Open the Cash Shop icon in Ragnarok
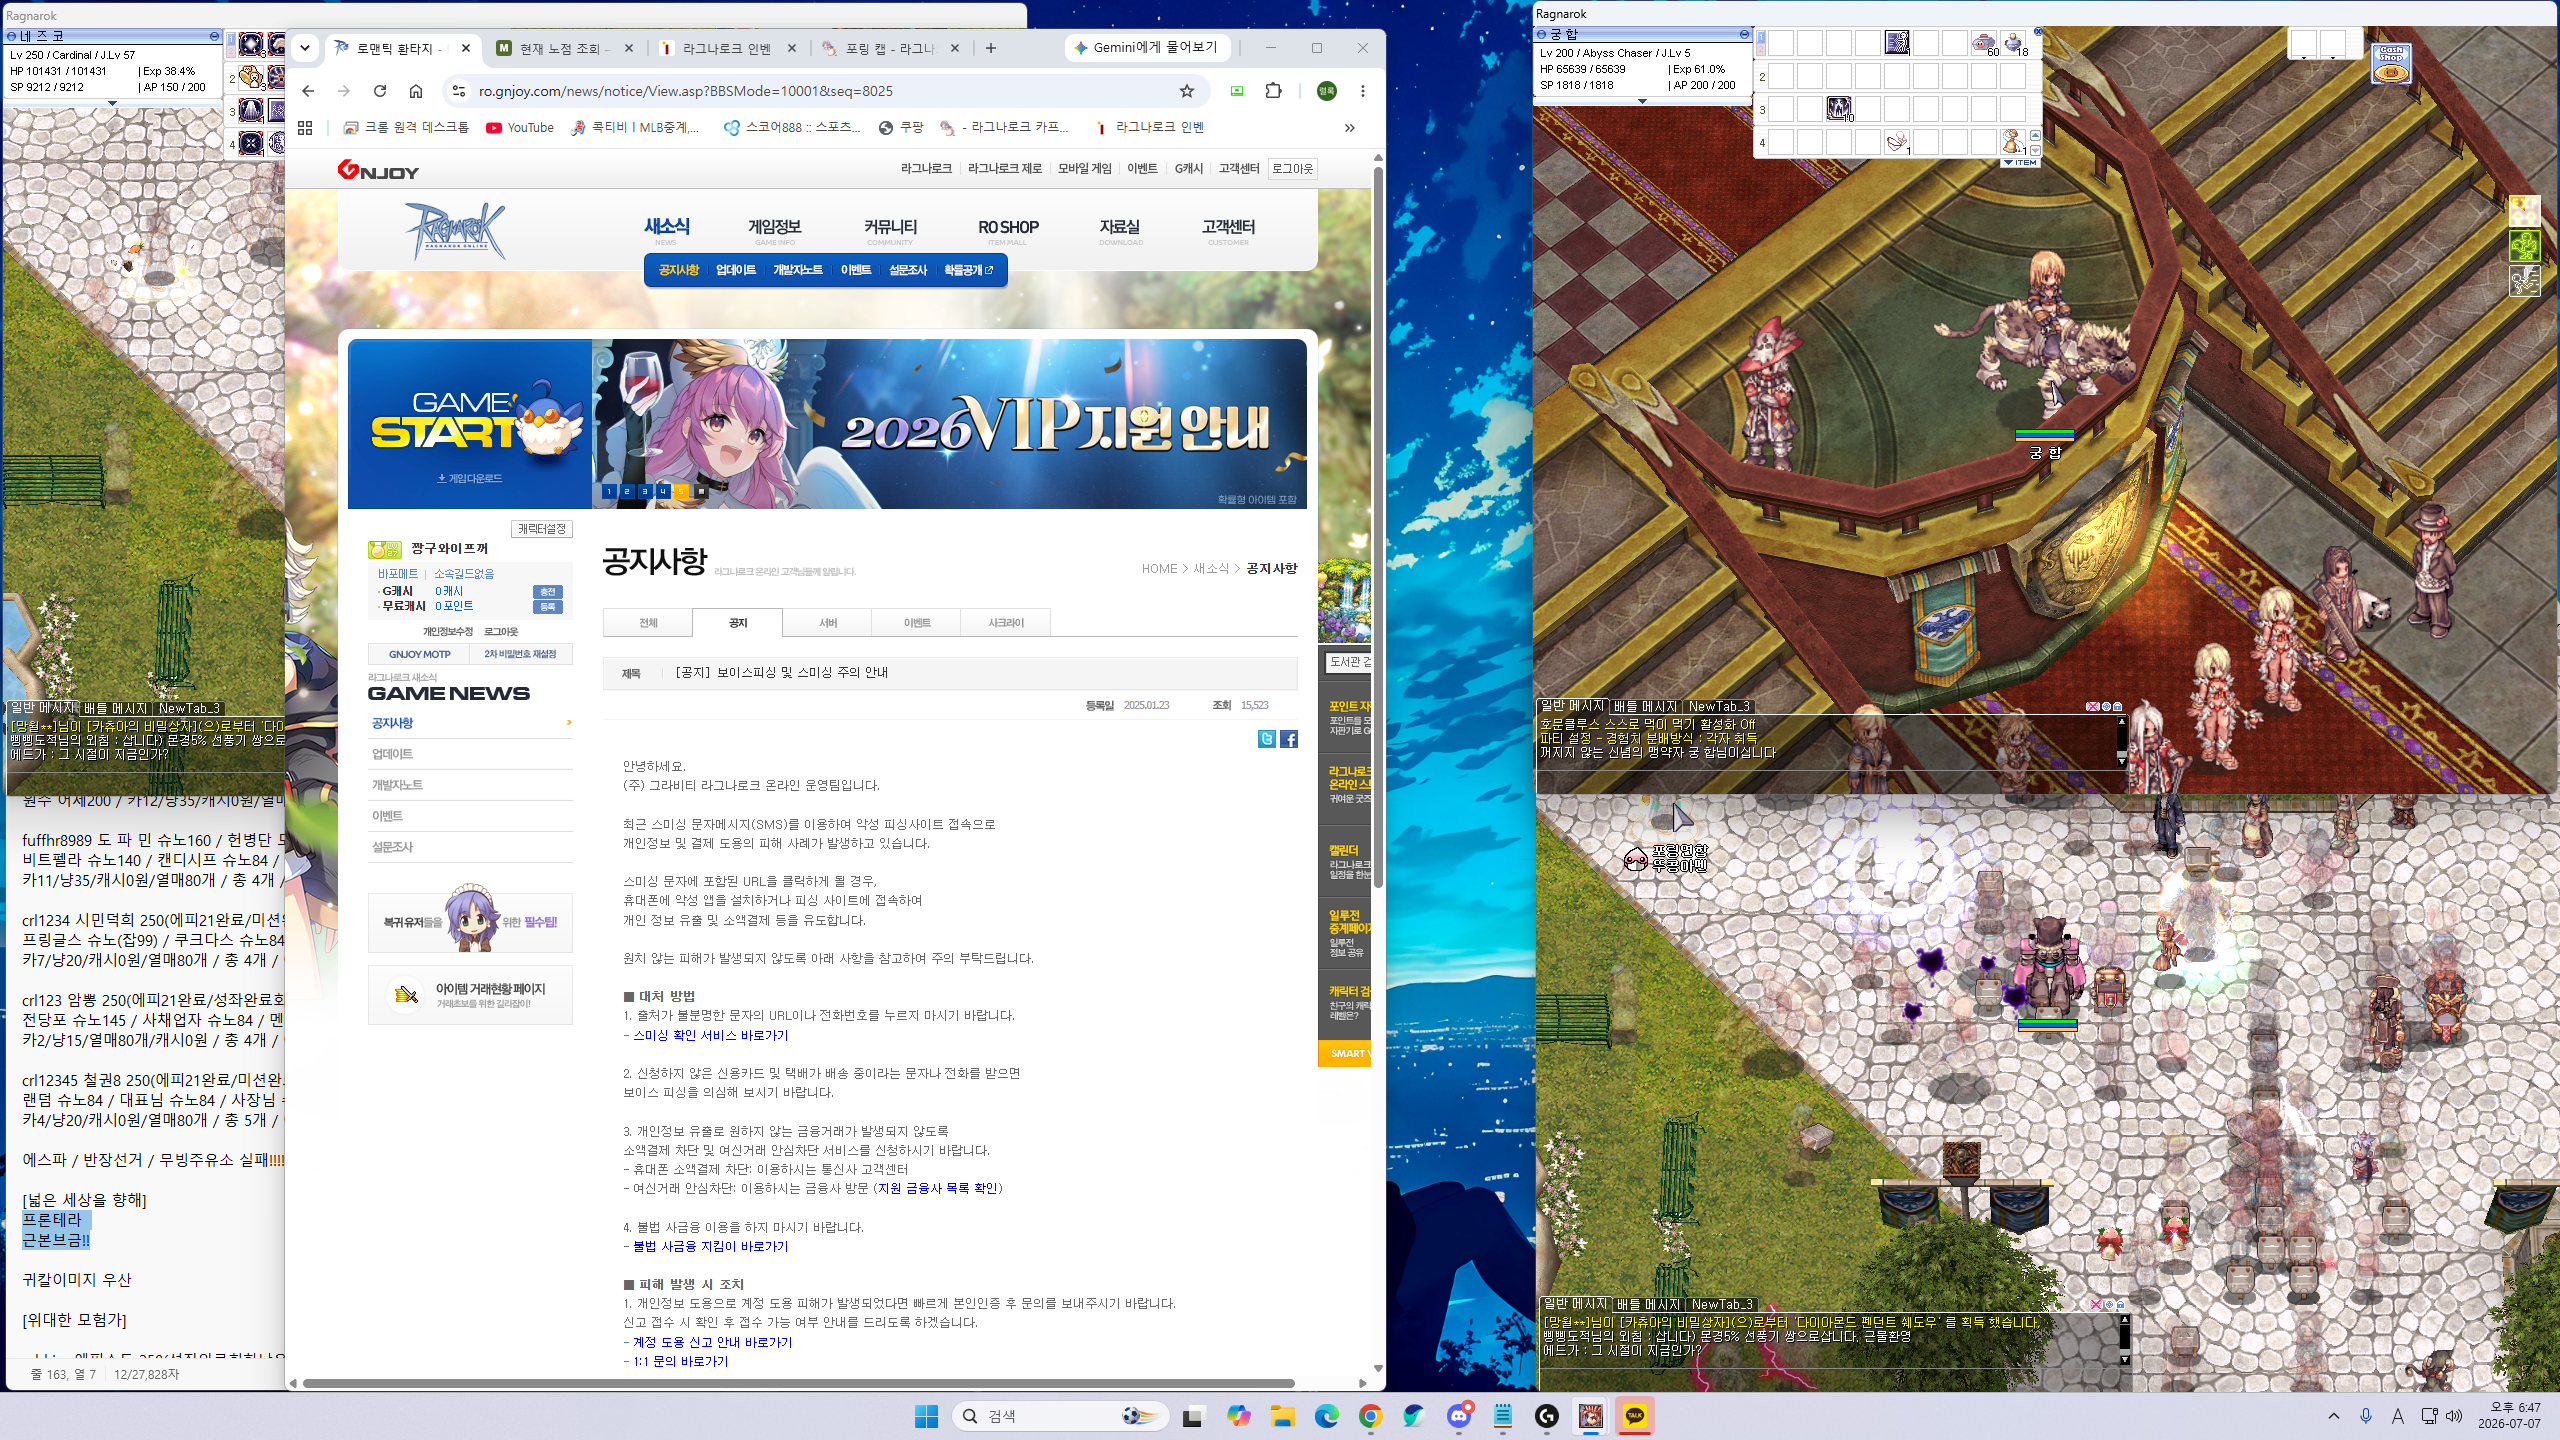The width and height of the screenshot is (2560, 1440). (2391, 63)
